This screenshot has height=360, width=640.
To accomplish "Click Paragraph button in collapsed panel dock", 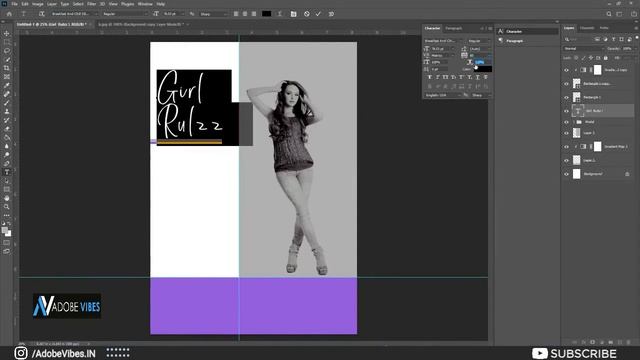I will click(x=527, y=41).
